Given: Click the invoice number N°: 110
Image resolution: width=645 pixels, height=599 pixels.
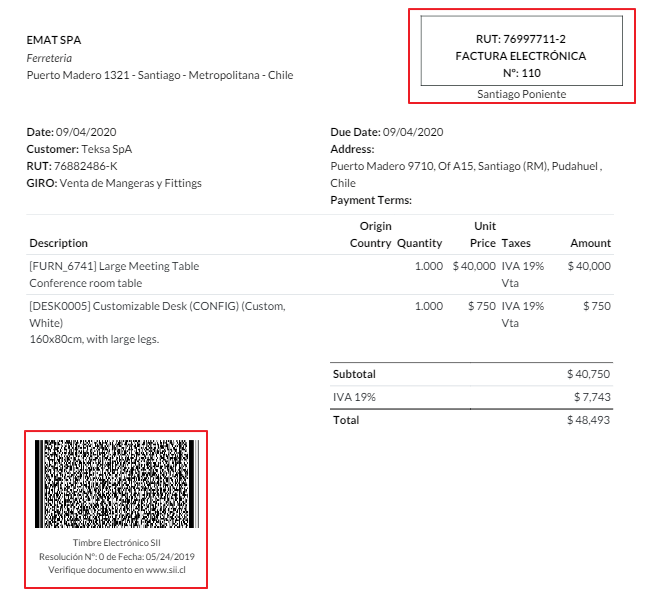Looking at the screenshot, I should click(520, 73).
